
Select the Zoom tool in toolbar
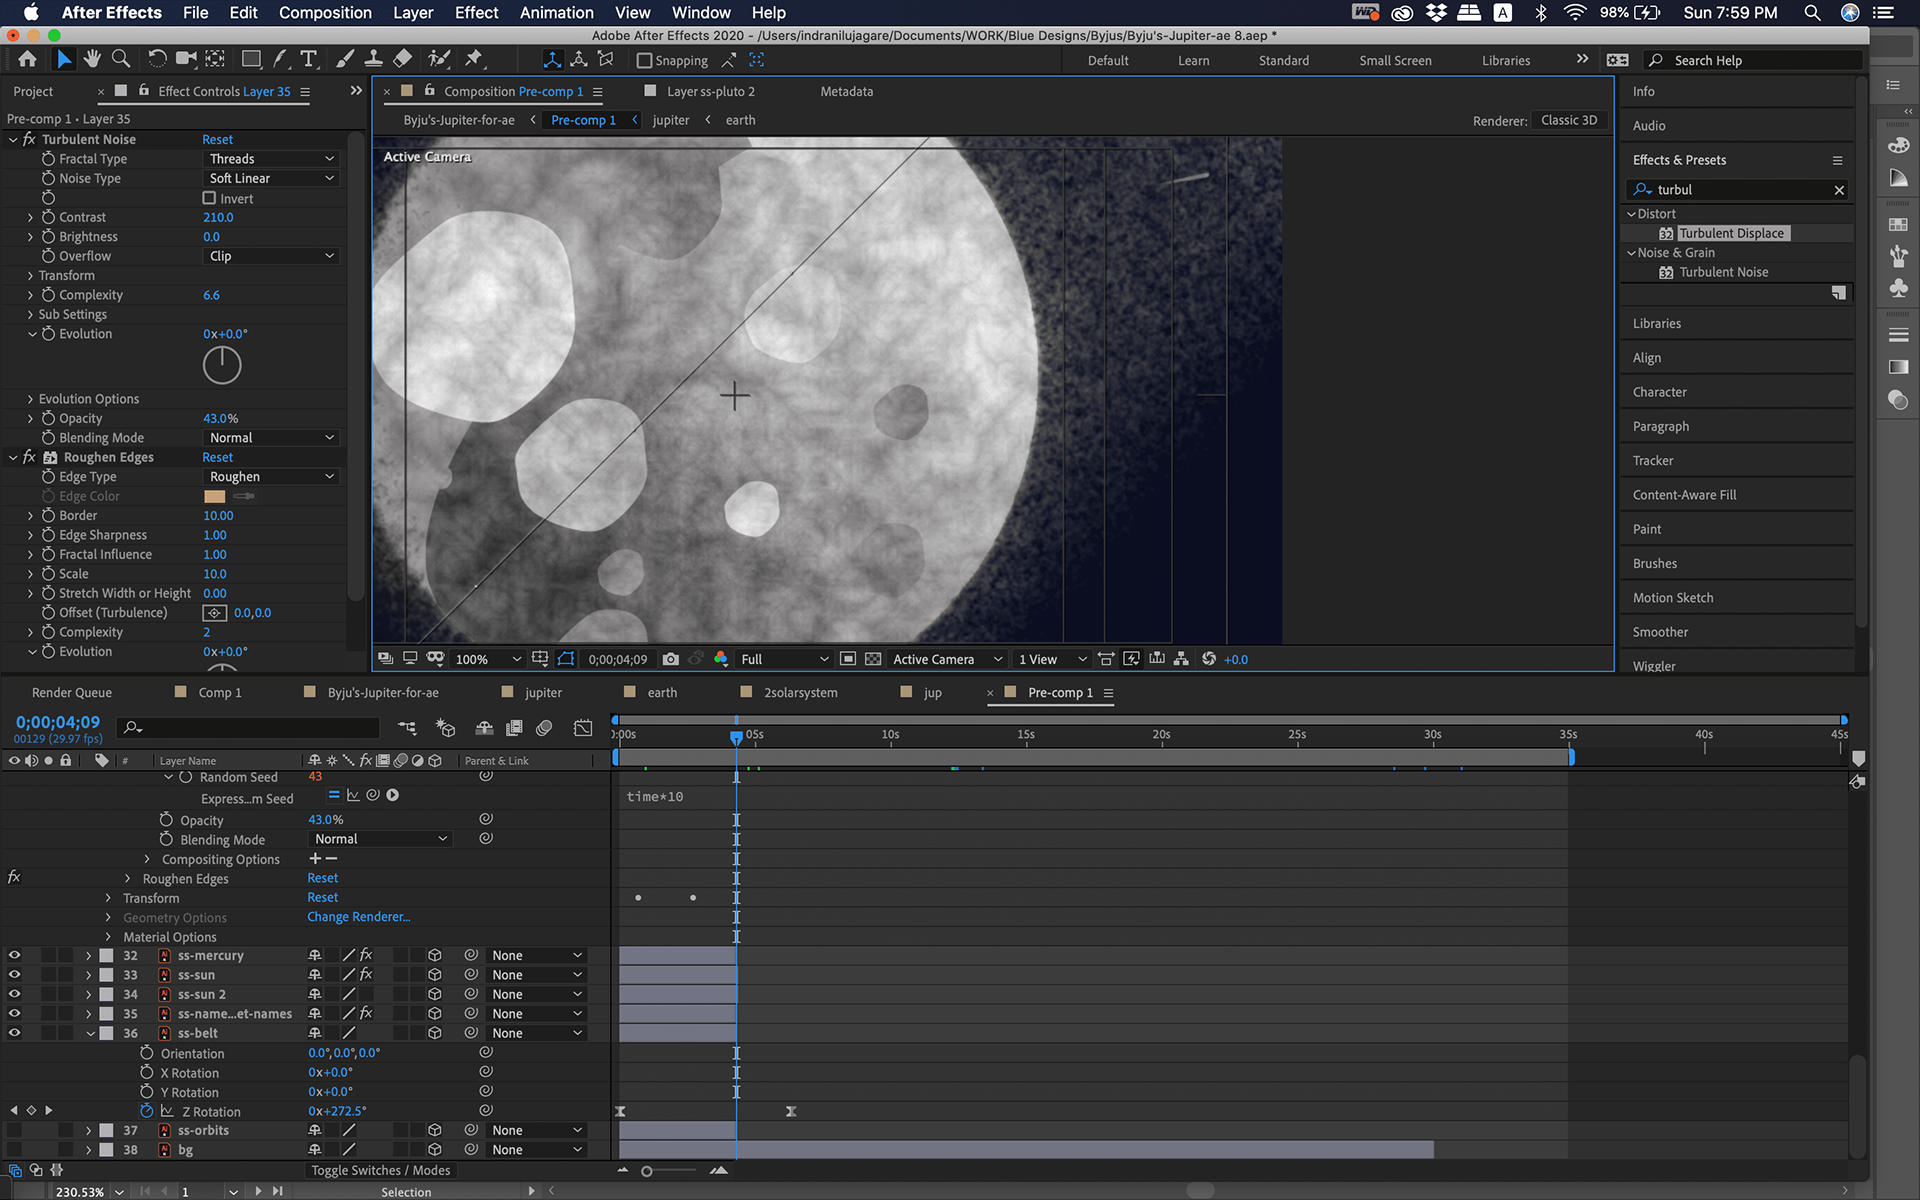pyautogui.click(x=121, y=59)
